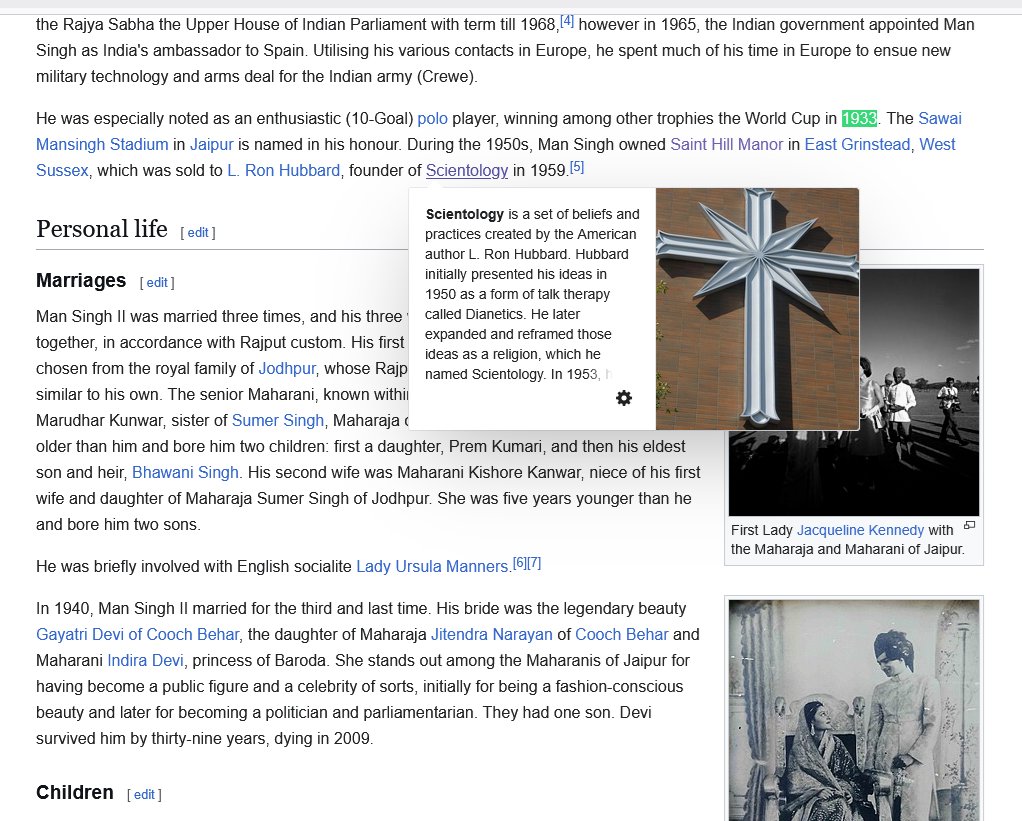Open the Scientology cross preview image
Screen dimensions: 1022x821
pos(757,309)
